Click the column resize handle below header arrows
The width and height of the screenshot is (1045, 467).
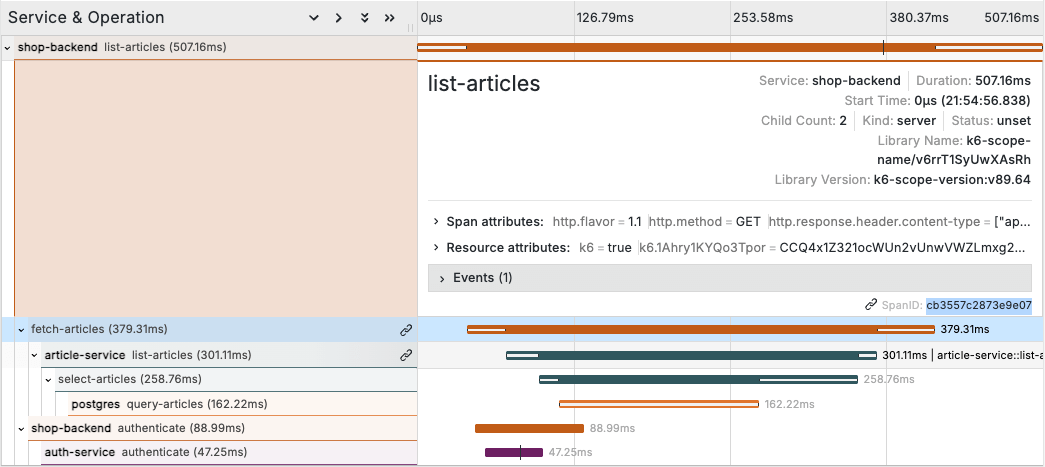click(410, 28)
